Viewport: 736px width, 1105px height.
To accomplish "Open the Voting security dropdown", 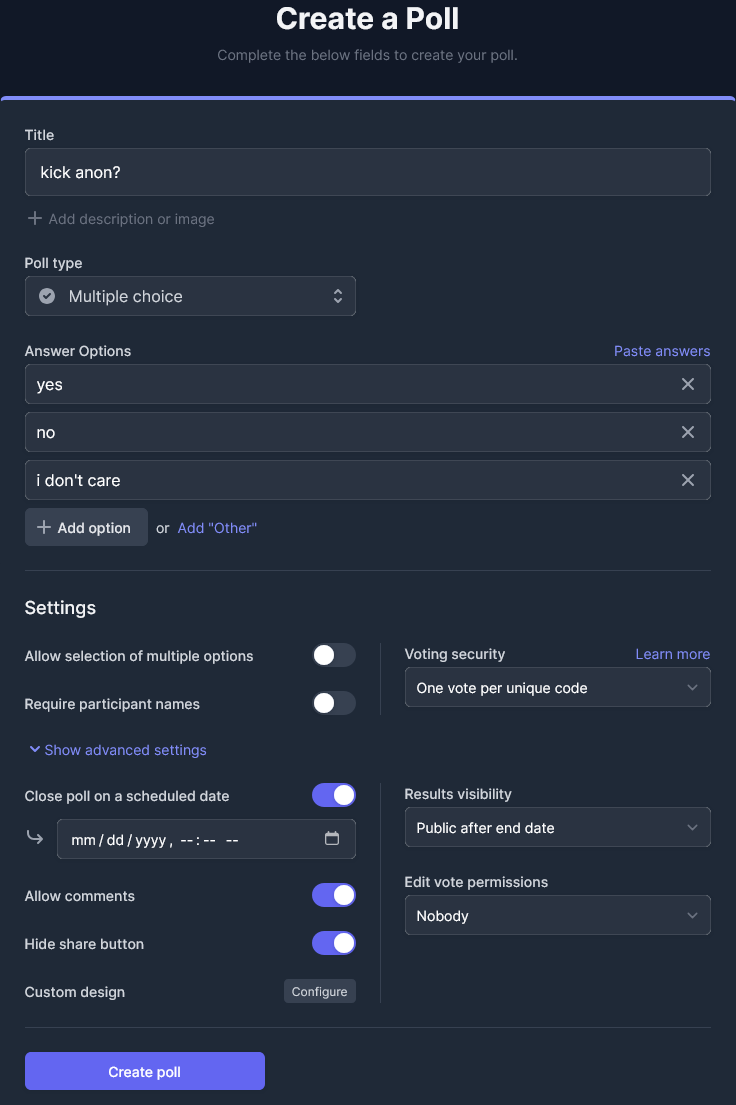I will tap(557, 688).
